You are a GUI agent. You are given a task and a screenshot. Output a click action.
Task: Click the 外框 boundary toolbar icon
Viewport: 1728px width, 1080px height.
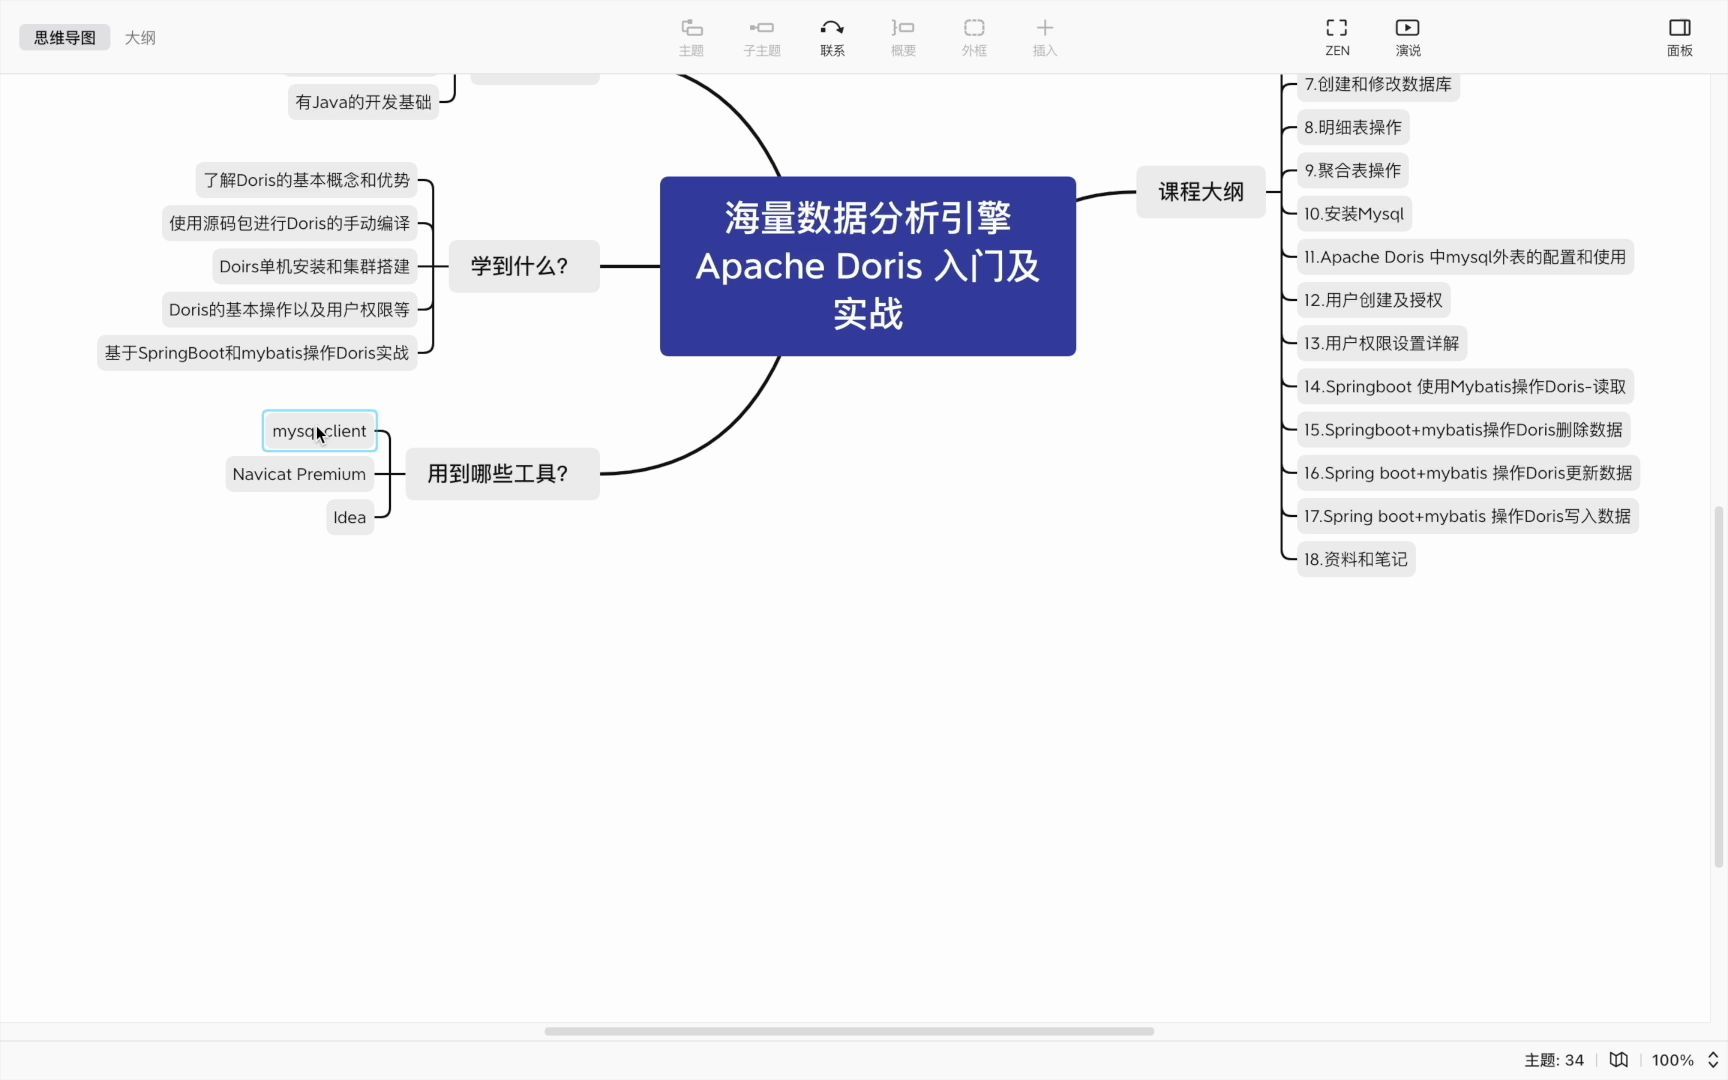pyautogui.click(x=974, y=37)
